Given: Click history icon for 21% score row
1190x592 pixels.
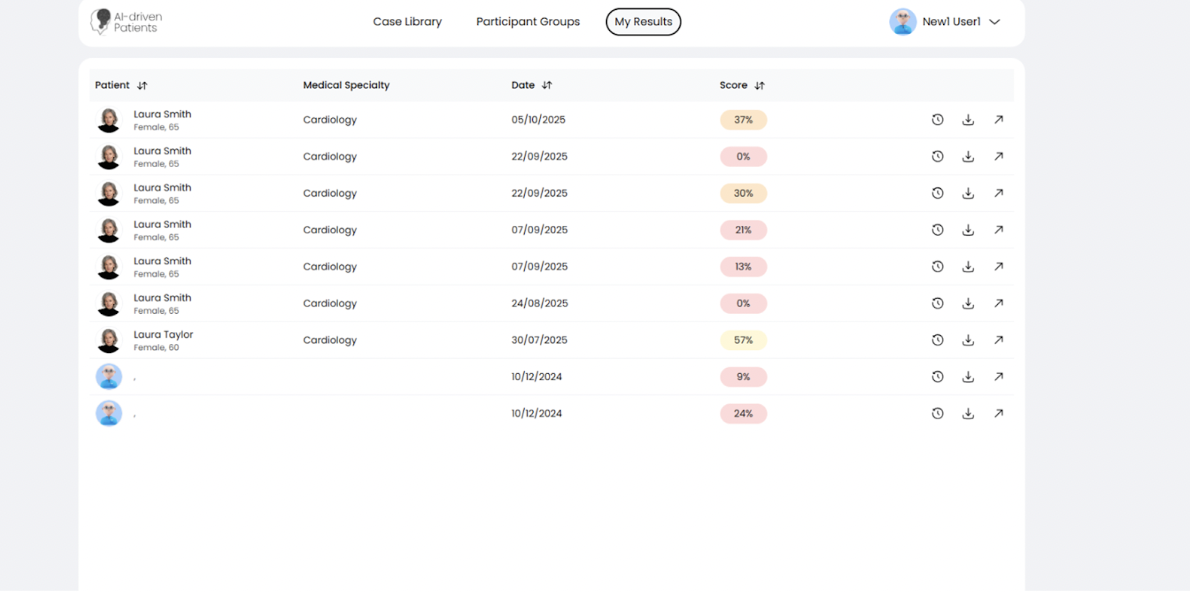Looking at the screenshot, I should pos(937,230).
